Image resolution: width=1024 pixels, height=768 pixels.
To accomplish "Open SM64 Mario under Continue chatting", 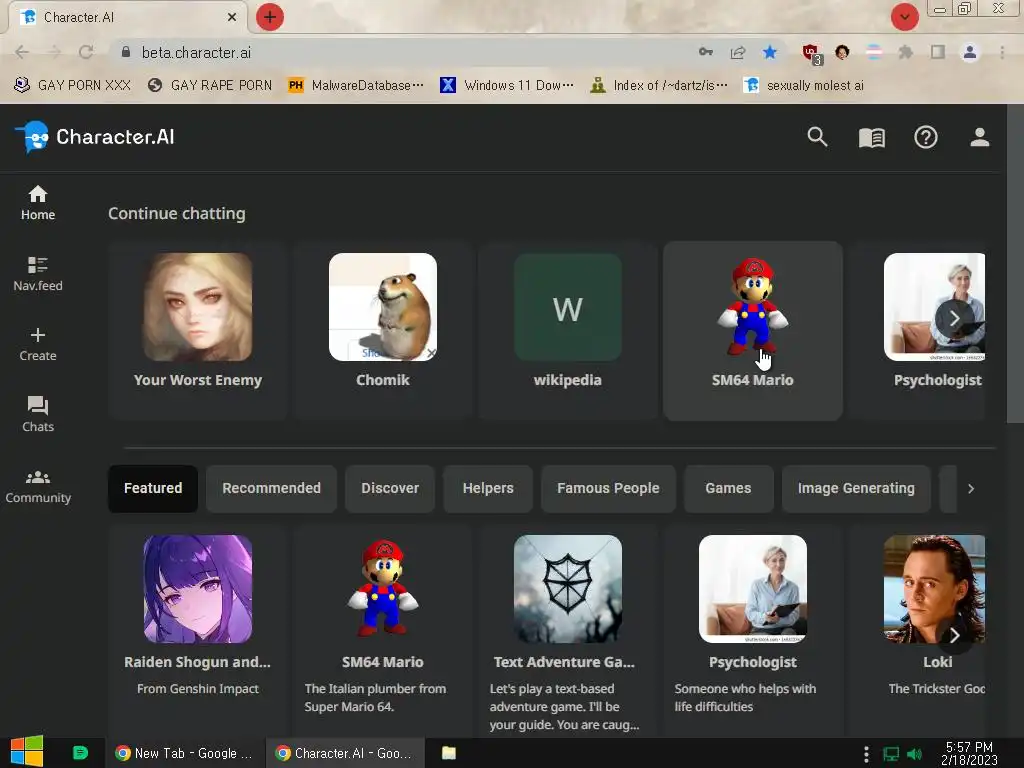I will [x=752, y=330].
